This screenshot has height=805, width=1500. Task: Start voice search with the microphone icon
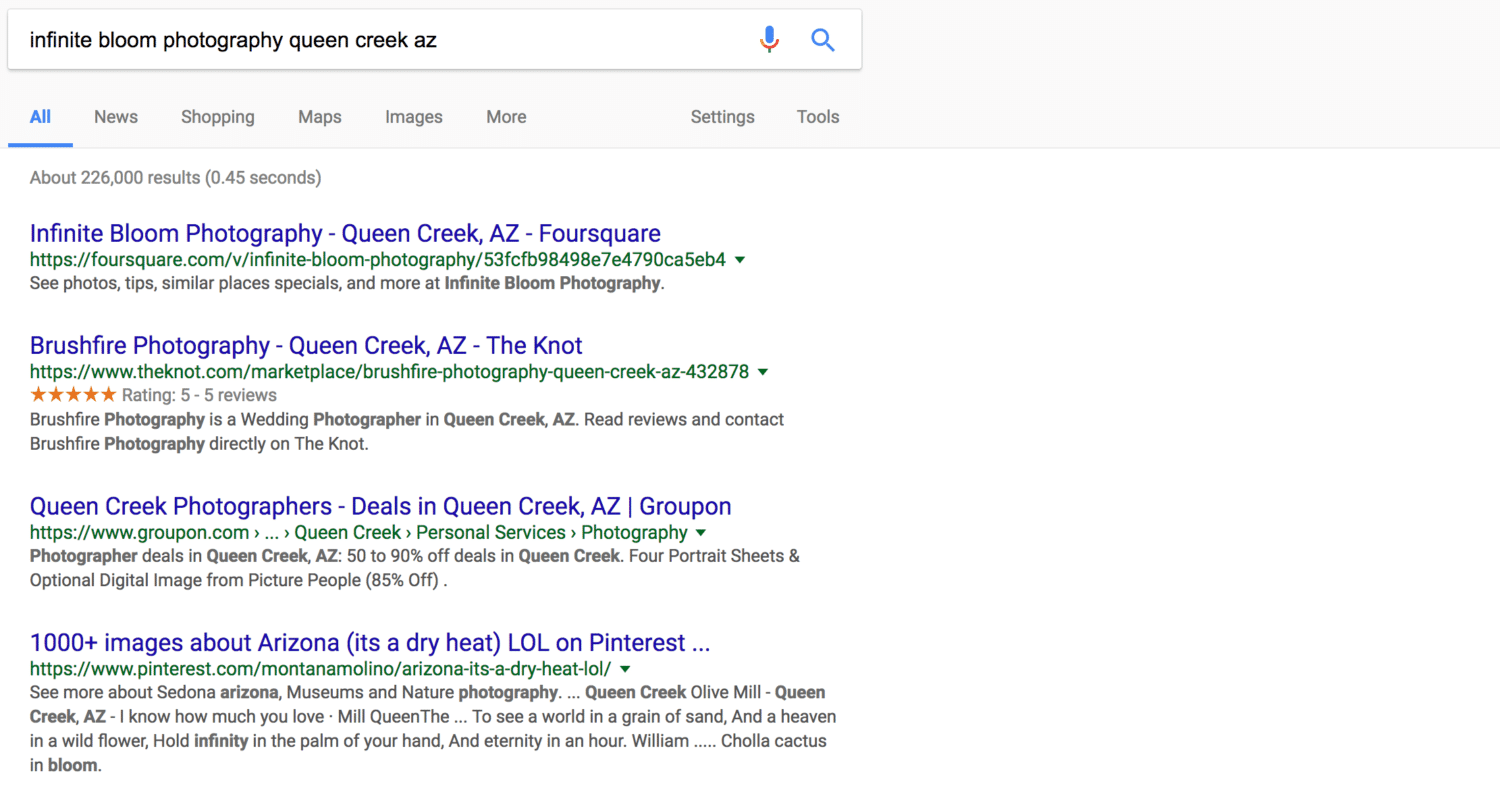pyautogui.click(x=768, y=40)
